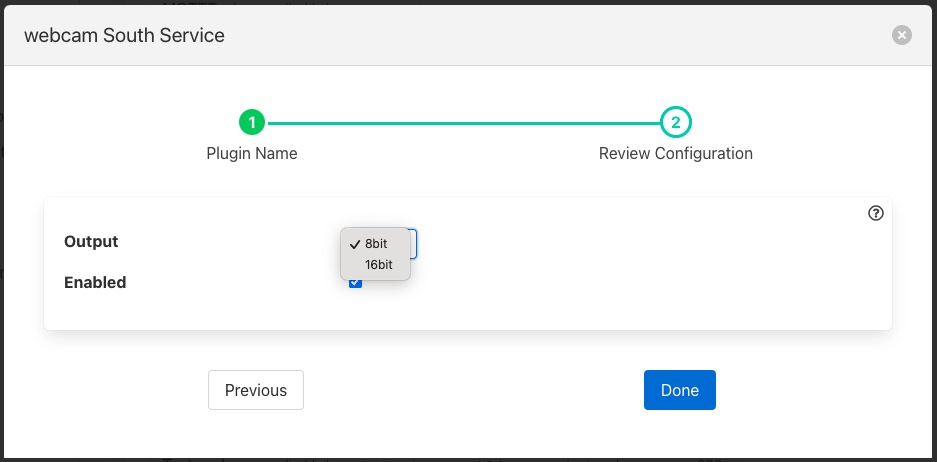937x462 pixels.
Task: Select 8bit from the Output list
Action: [376, 244]
